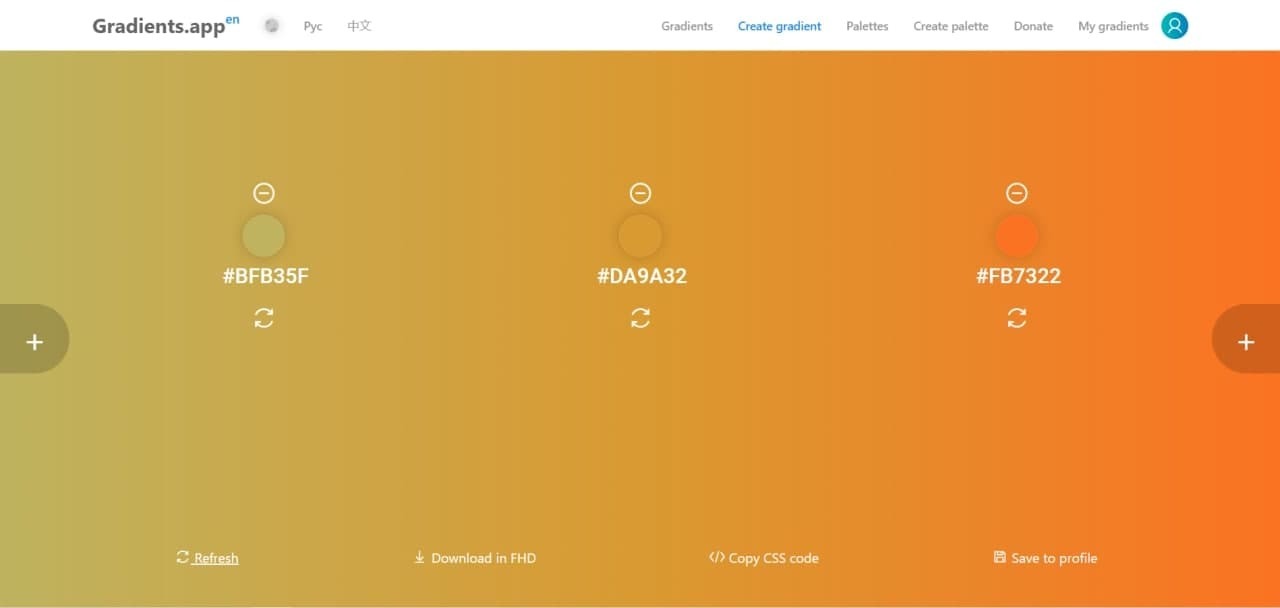Open the Donate page
The image size is (1280, 608).
coord(1033,26)
